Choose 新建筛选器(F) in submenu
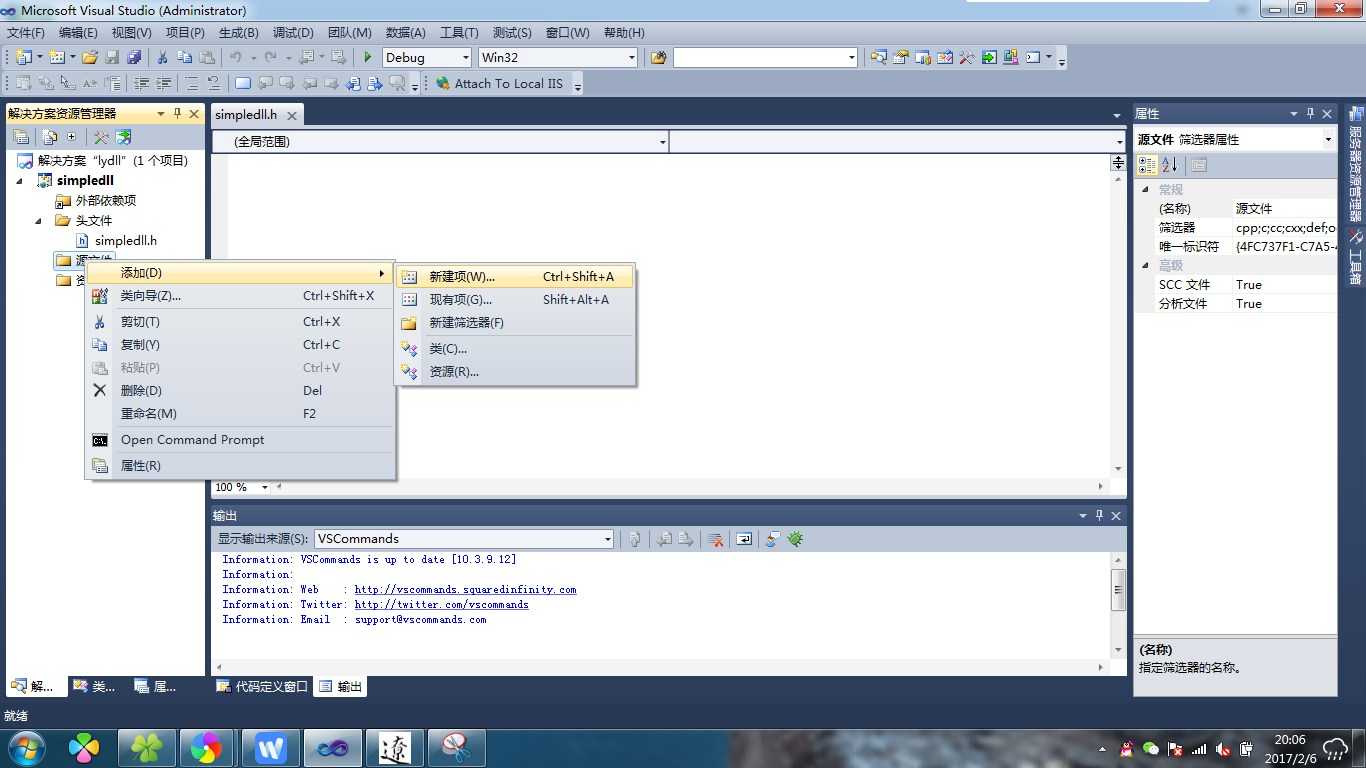This screenshot has height=768, width=1366. pyautogui.click(x=515, y=322)
